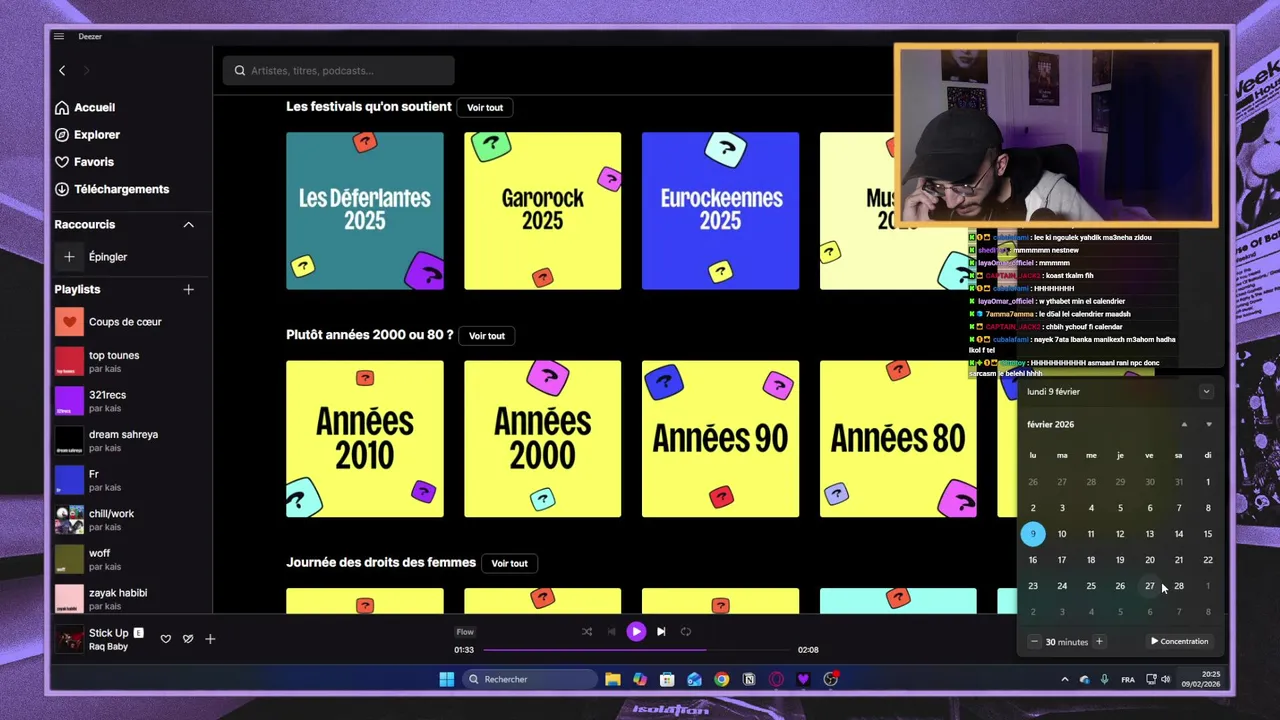The image size is (1280, 720).
Task: Toggle repeat mode in player
Action: pyautogui.click(x=686, y=632)
